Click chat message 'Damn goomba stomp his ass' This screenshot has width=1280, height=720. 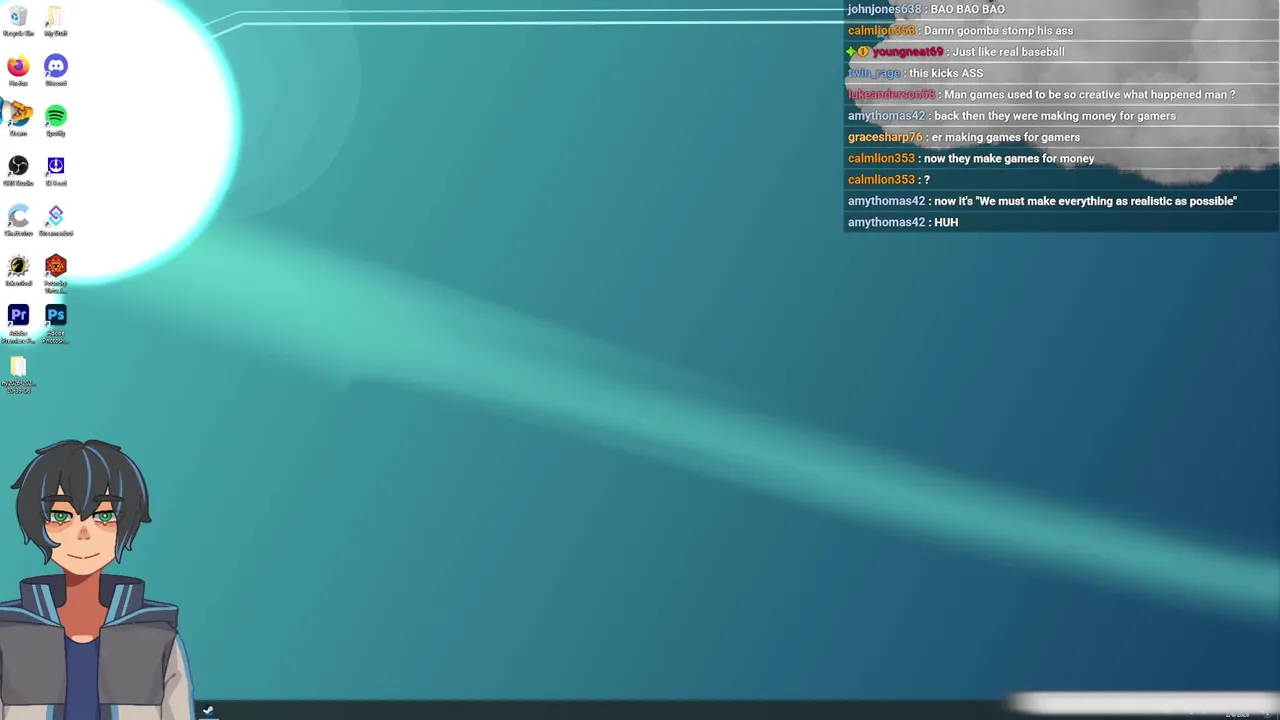click(x=998, y=30)
